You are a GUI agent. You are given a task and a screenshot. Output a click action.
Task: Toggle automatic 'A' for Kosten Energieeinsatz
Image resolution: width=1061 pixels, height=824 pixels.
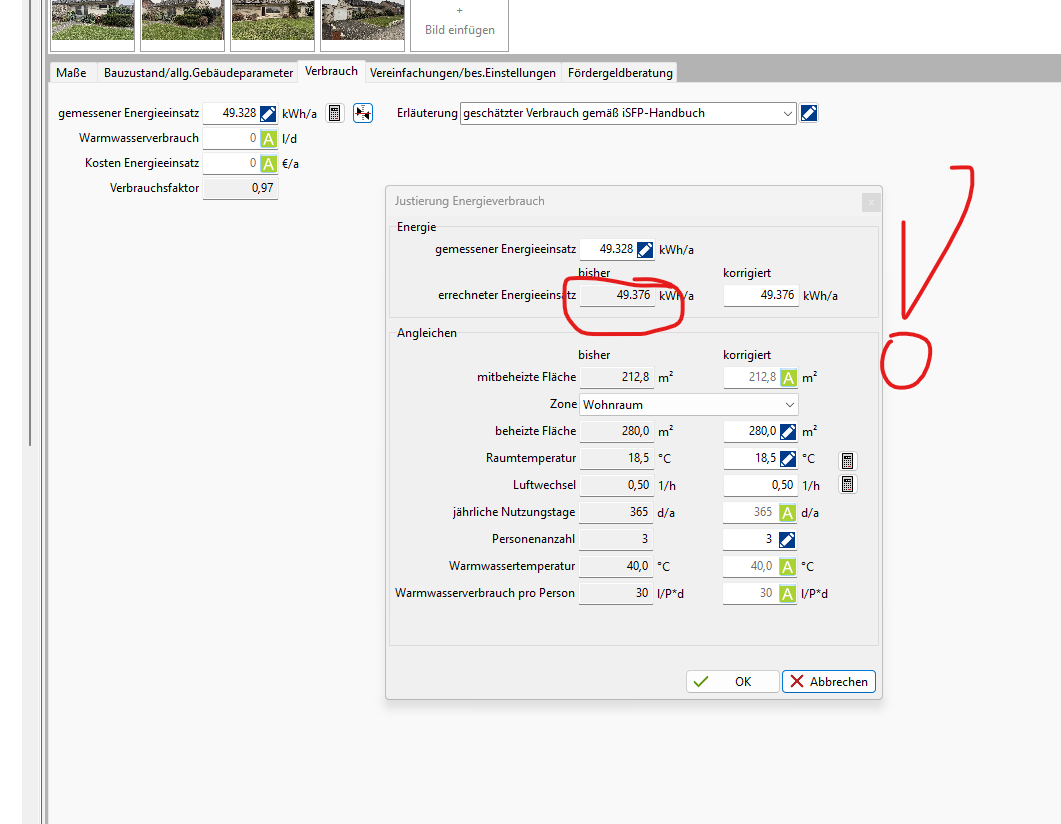[x=268, y=164]
